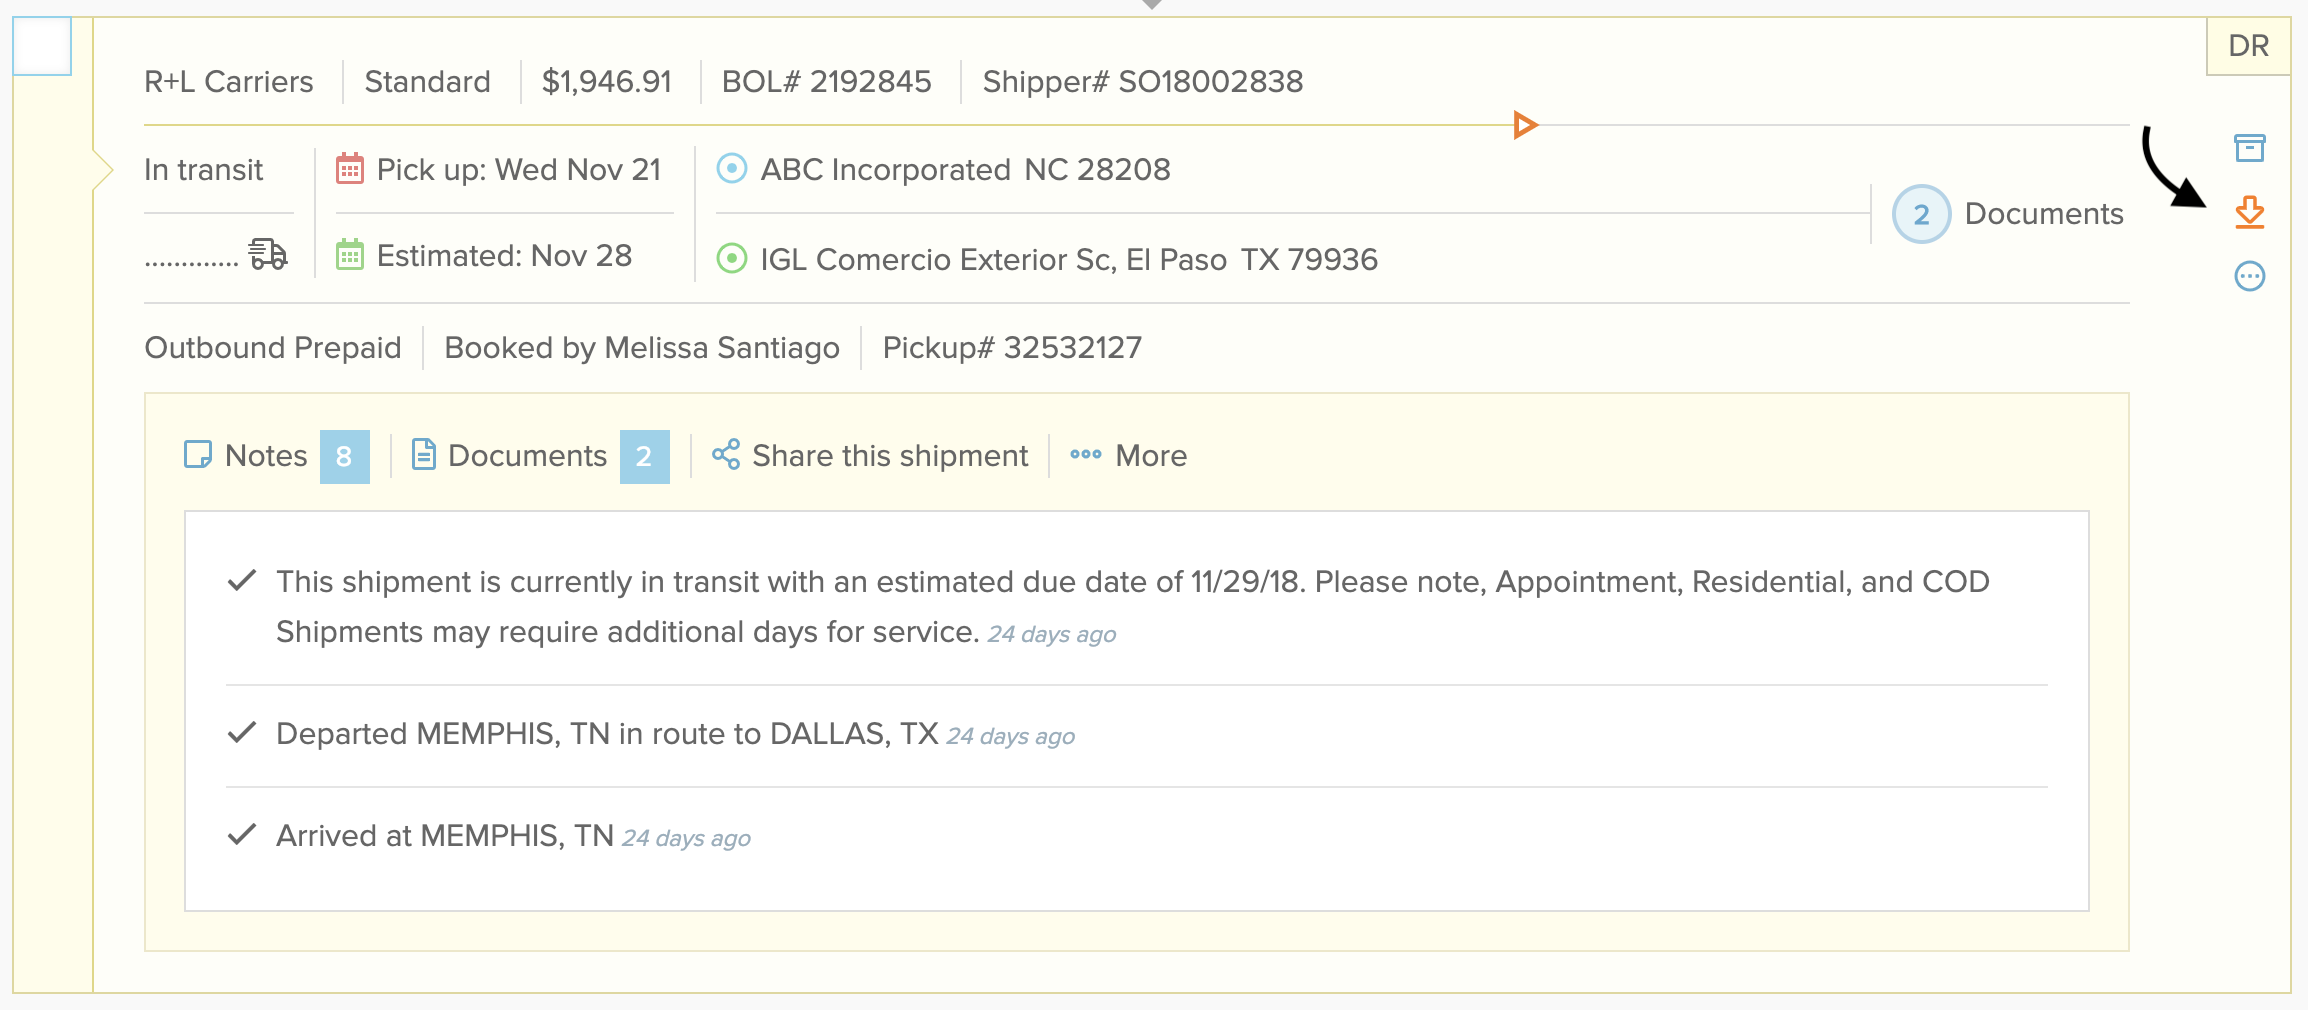Collapse the shipment card using the top arrow

pos(1152,5)
